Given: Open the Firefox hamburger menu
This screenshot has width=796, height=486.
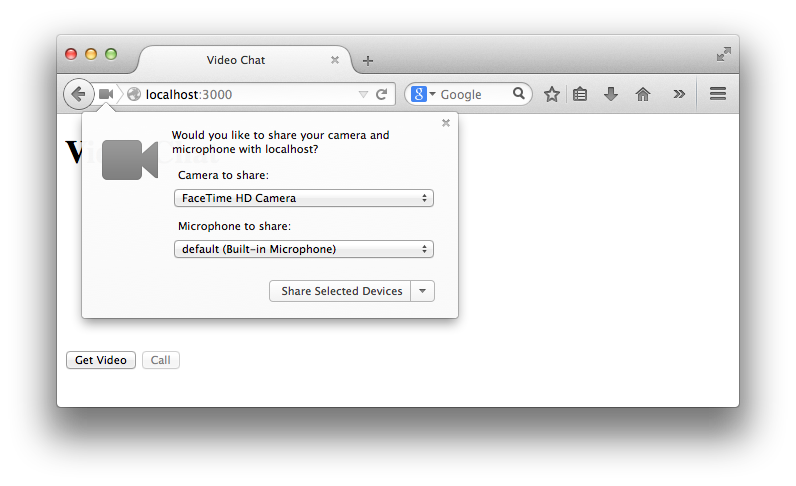Looking at the screenshot, I should click(717, 94).
